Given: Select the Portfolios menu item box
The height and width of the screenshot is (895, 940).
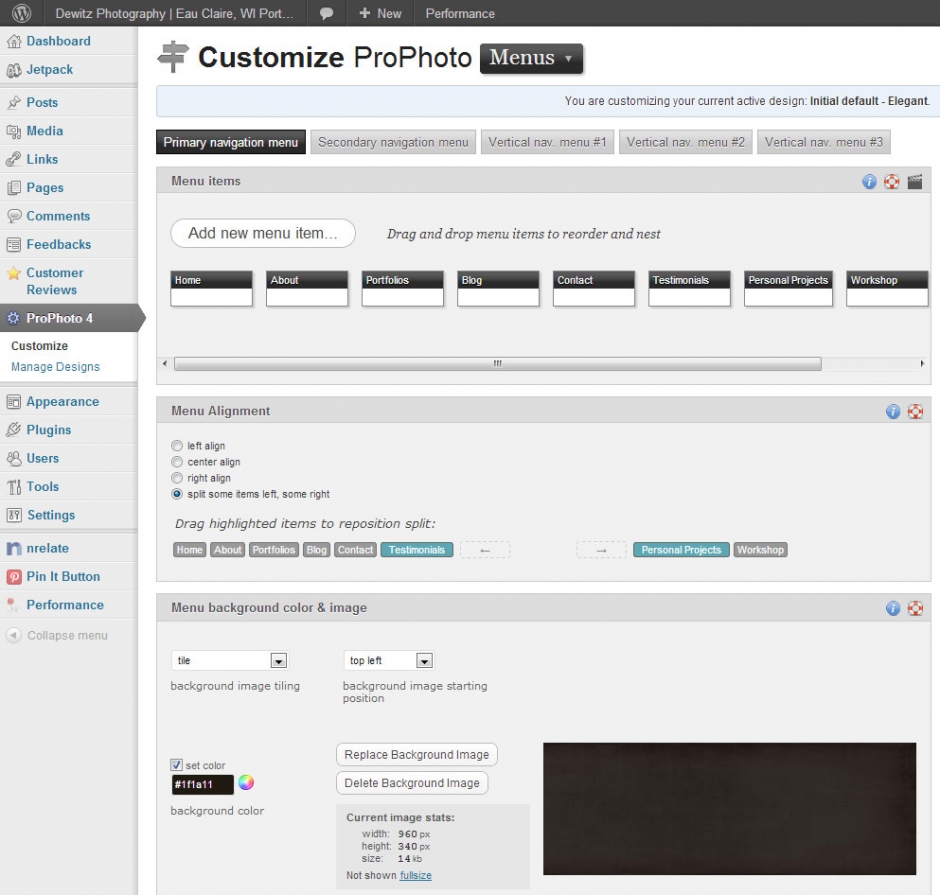Looking at the screenshot, I should pyautogui.click(x=403, y=288).
